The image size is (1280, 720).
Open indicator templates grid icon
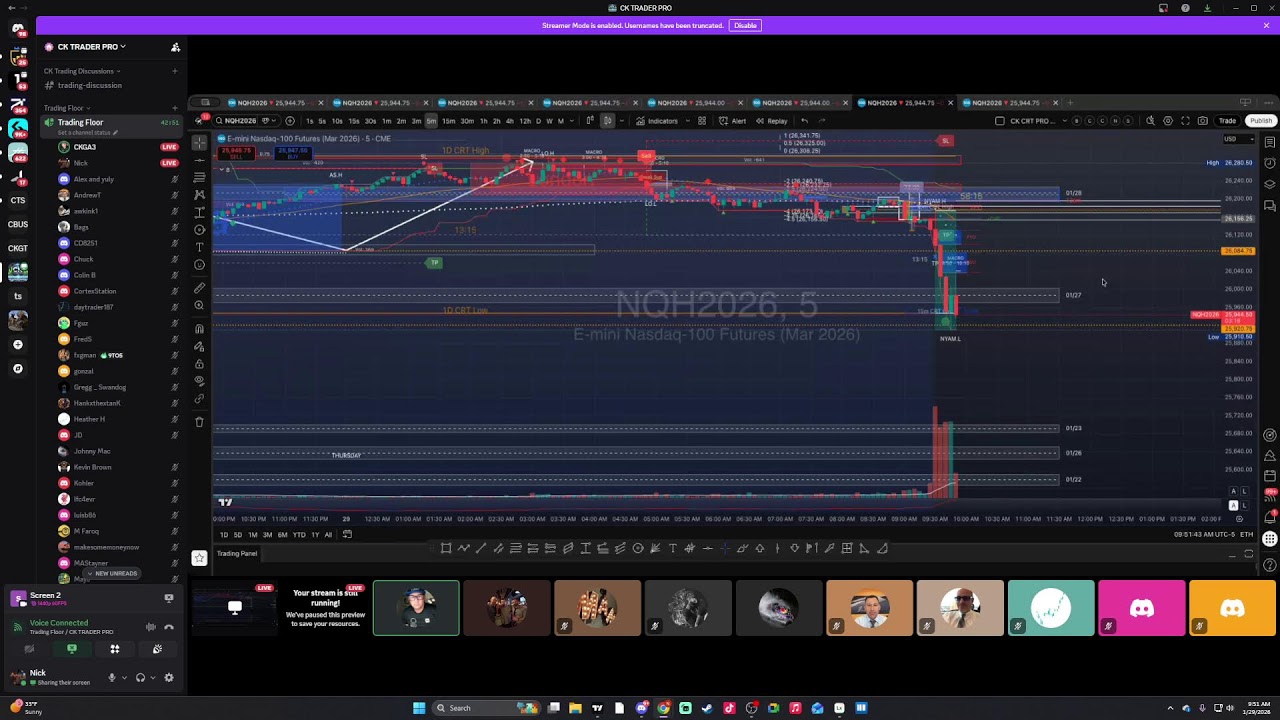(702, 121)
